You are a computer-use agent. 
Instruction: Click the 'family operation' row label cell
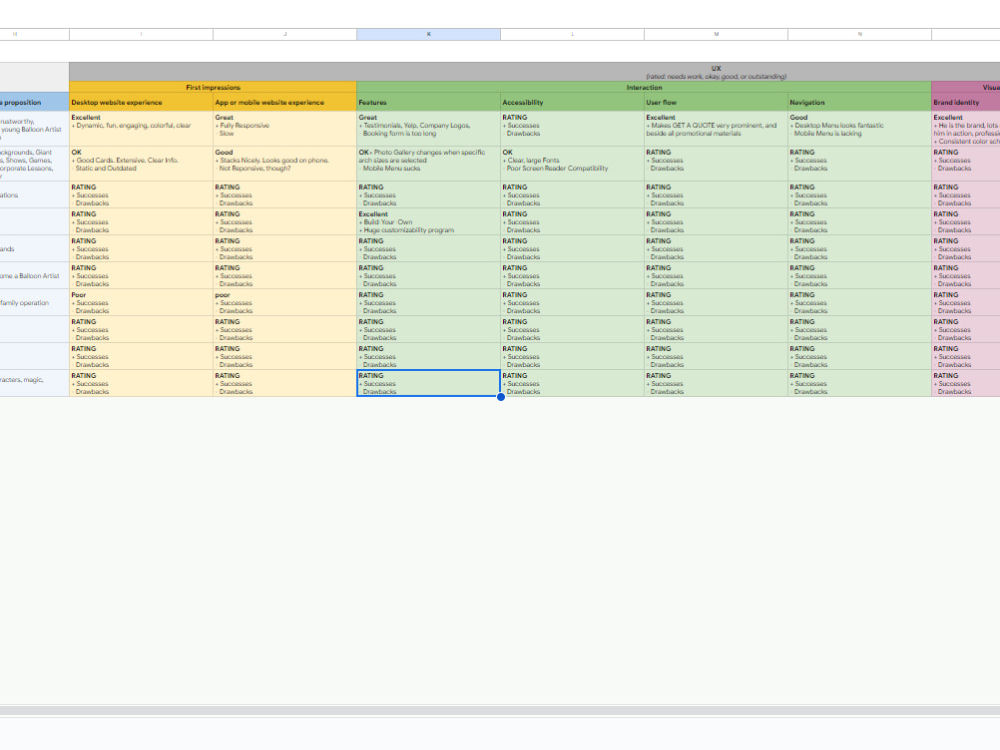click(x=34, y=302)
